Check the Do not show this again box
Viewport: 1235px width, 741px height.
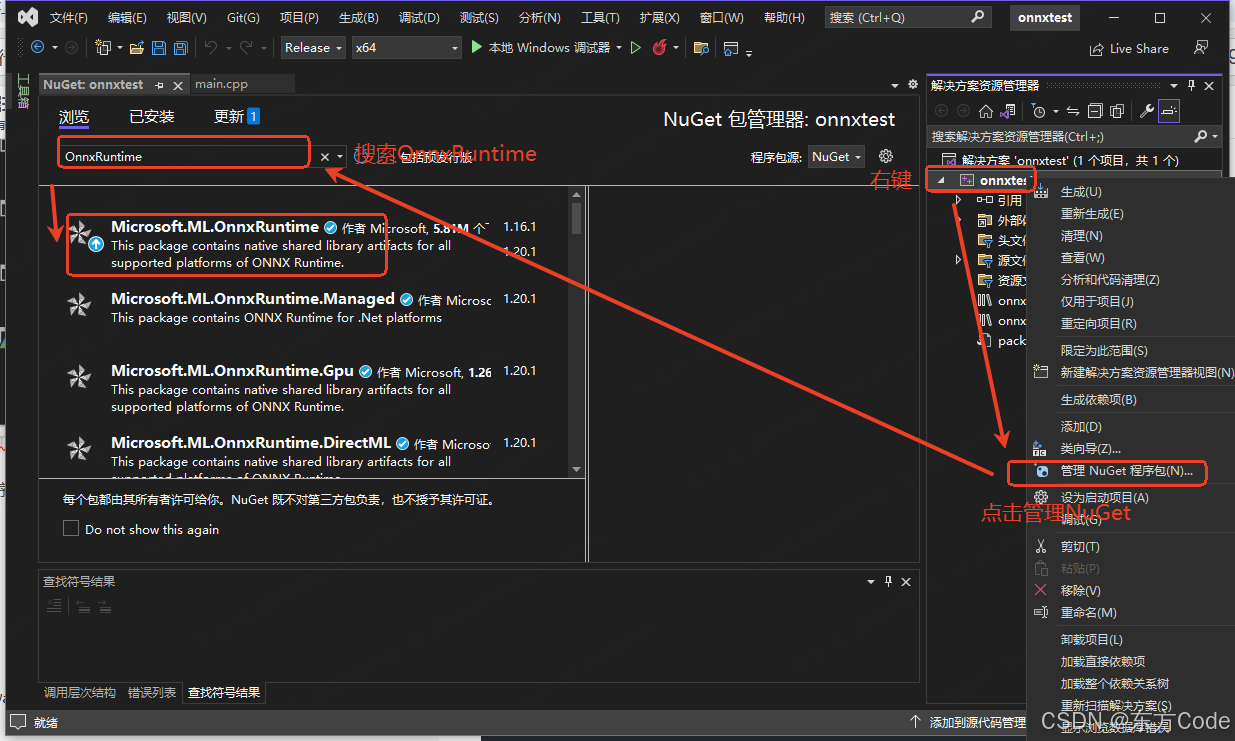tap(70, 528)
